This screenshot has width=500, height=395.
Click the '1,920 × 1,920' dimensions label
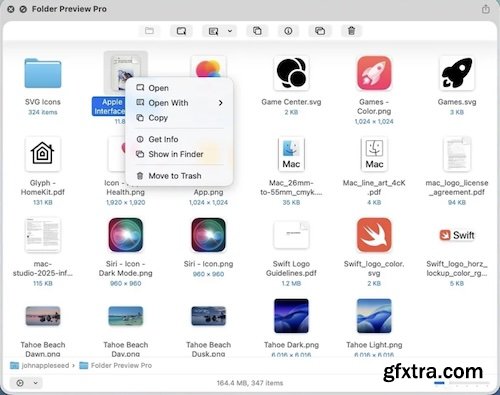point(126,202)
